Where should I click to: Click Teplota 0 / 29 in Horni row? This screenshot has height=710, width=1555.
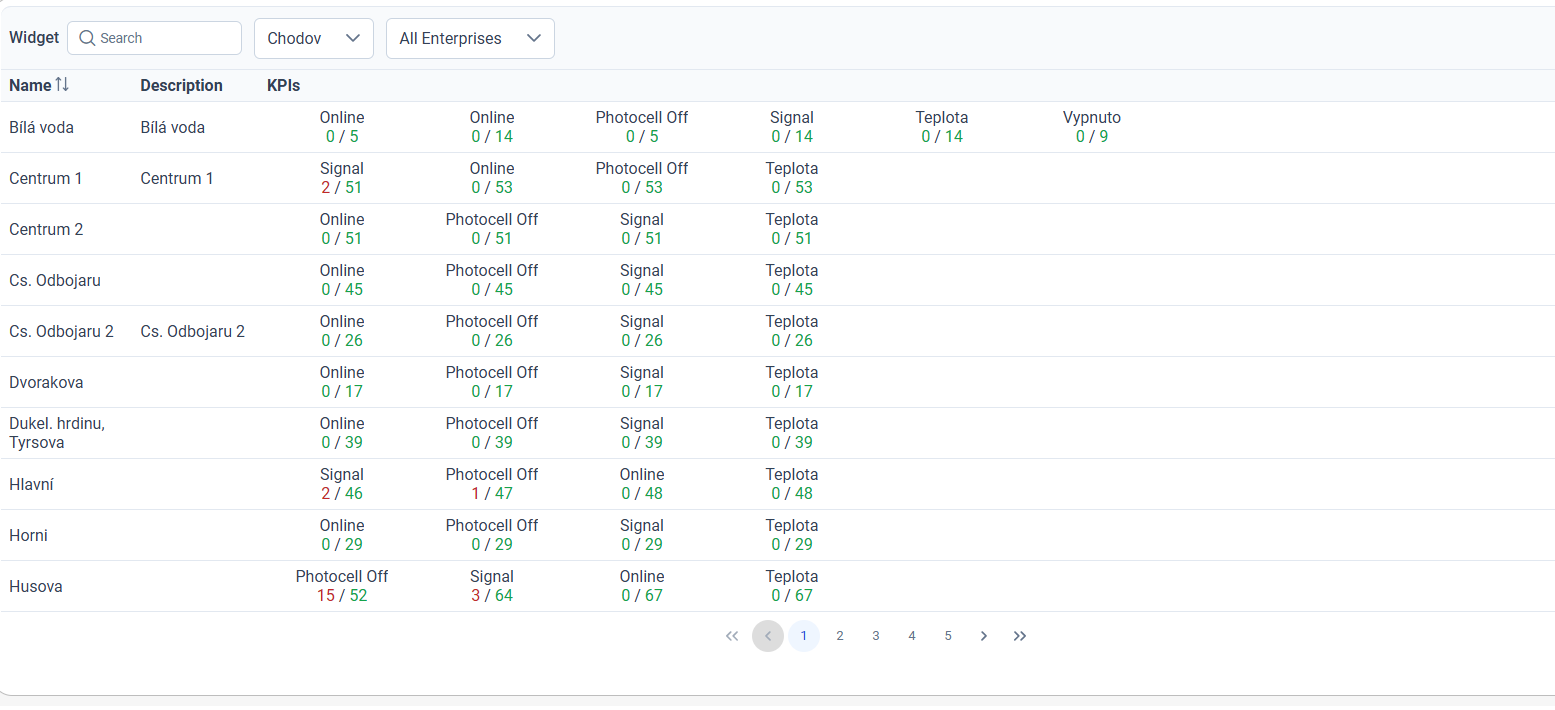pos(792,535)
